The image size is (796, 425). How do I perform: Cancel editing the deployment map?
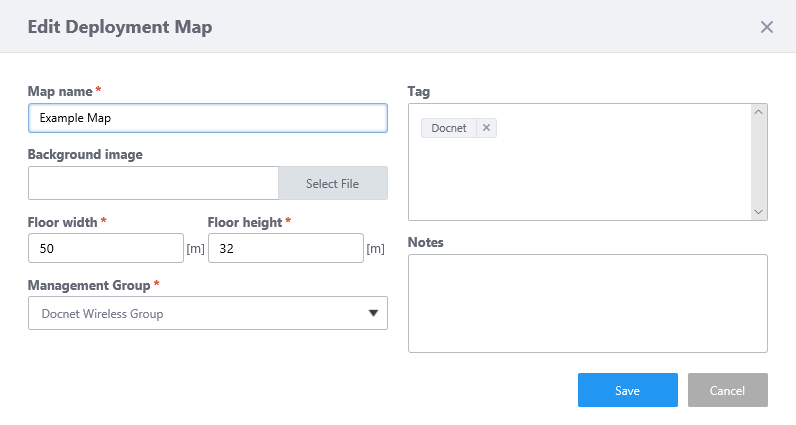[727, 390]
